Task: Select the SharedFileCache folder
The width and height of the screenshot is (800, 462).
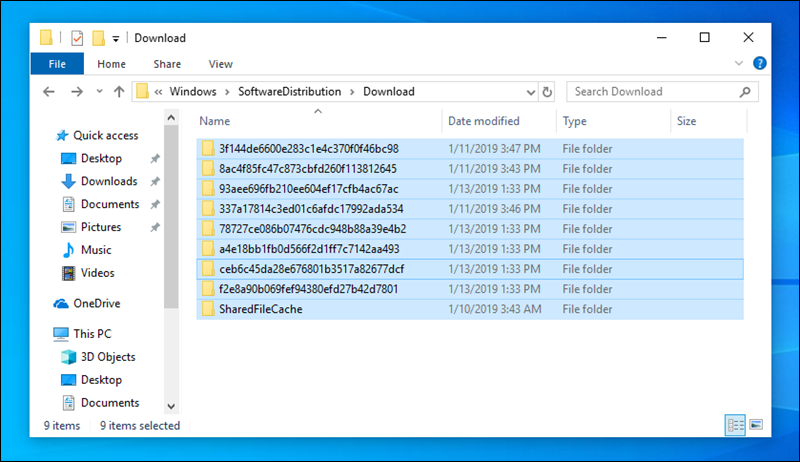Action: 469,309
